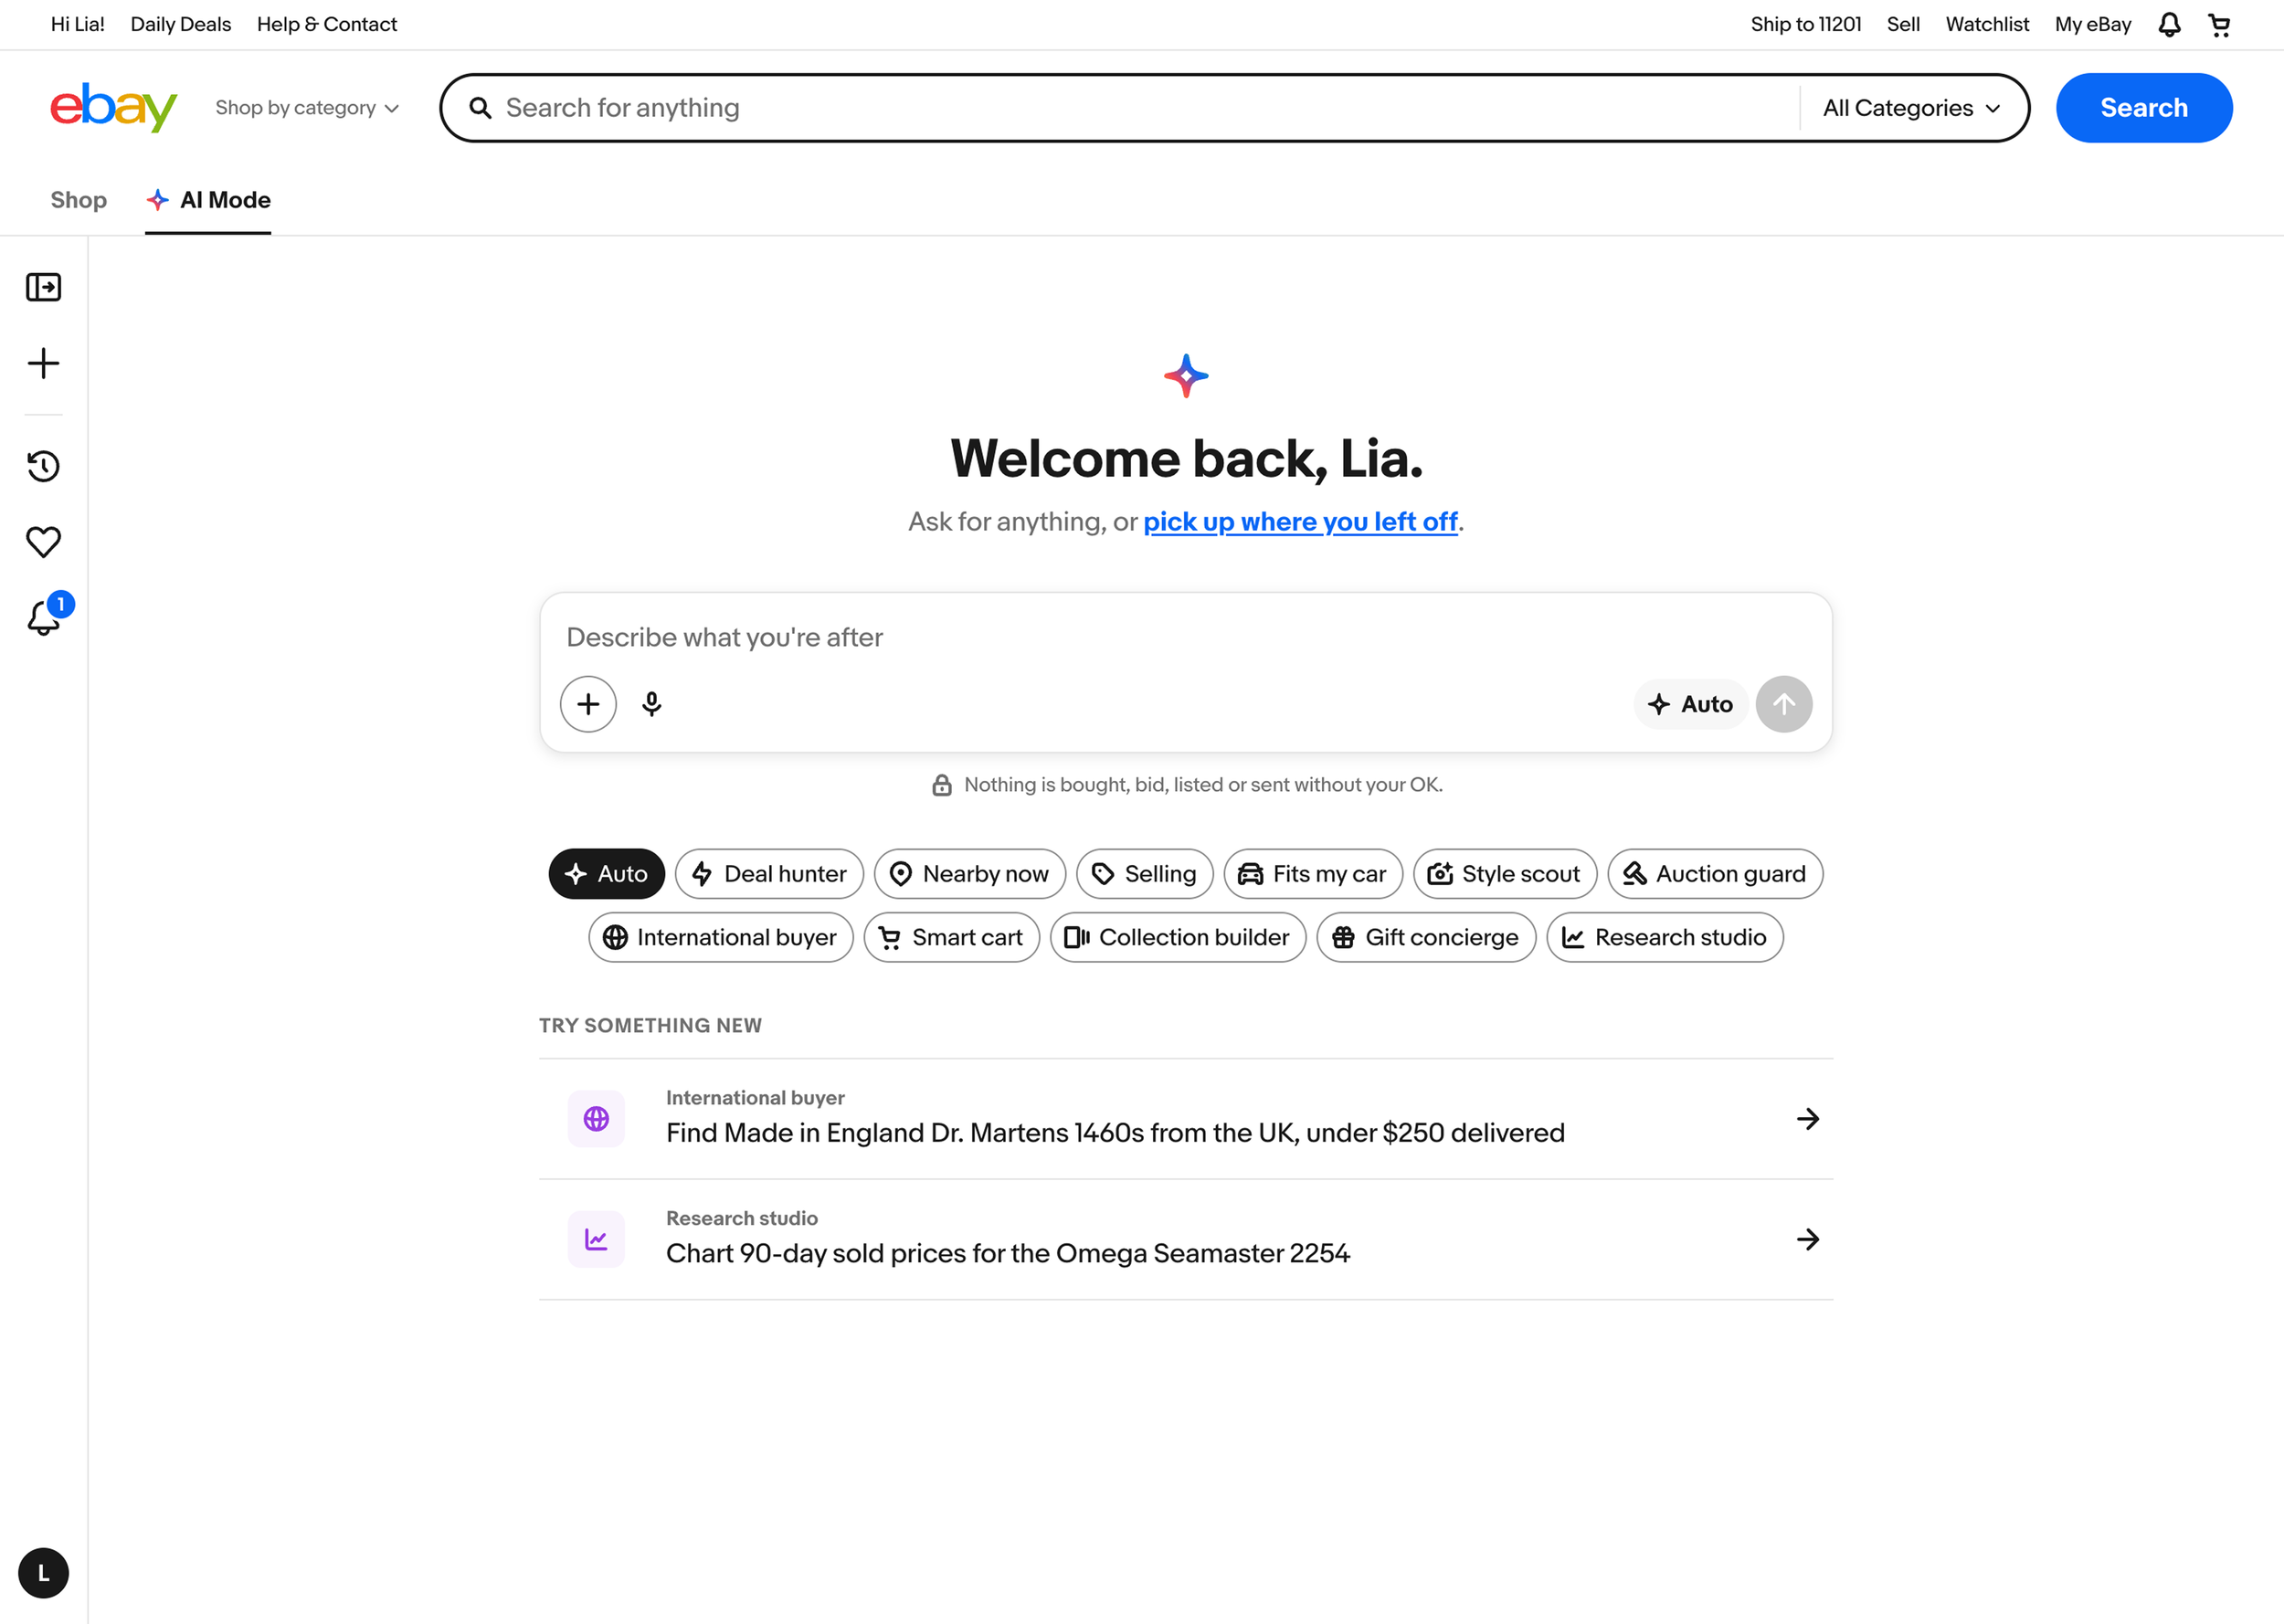Open saved items heart icon in the sidebar
2284x1624 pixels.
(x=43, y=542)
